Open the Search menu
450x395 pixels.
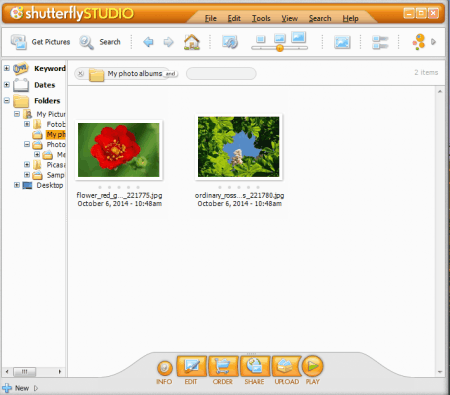(x=320, y=19)
